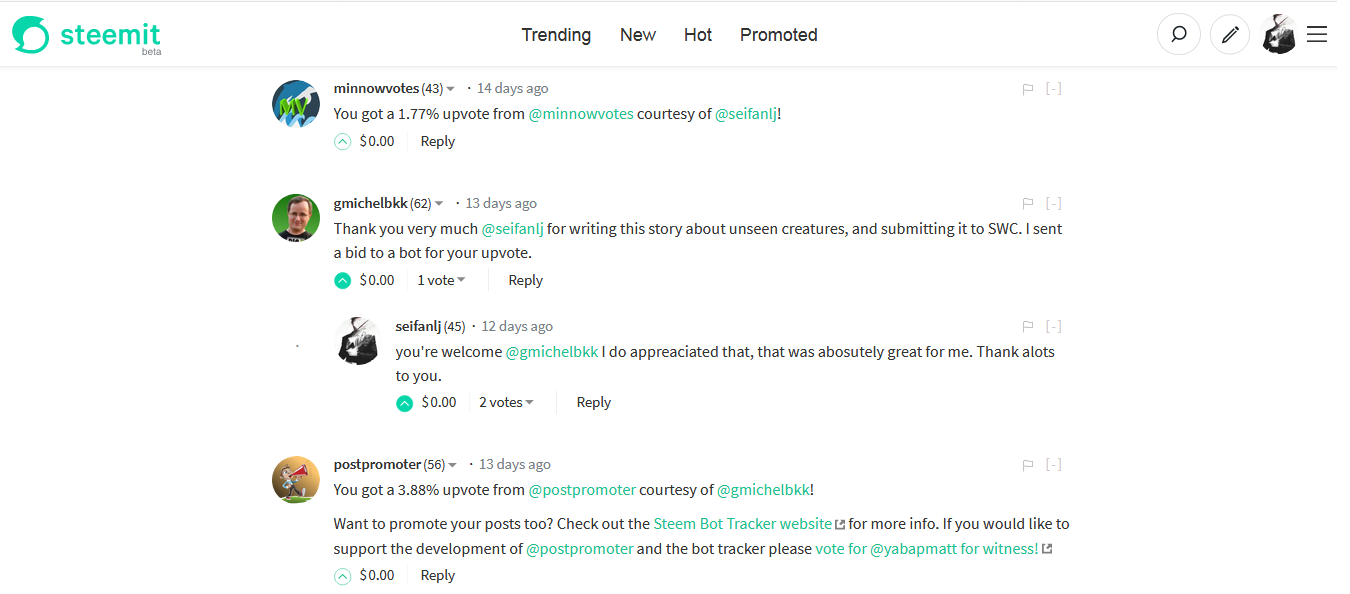This screenshot has height=594, width=1350.
Task: Switch to the Trending tab
Action: point(556,35)
